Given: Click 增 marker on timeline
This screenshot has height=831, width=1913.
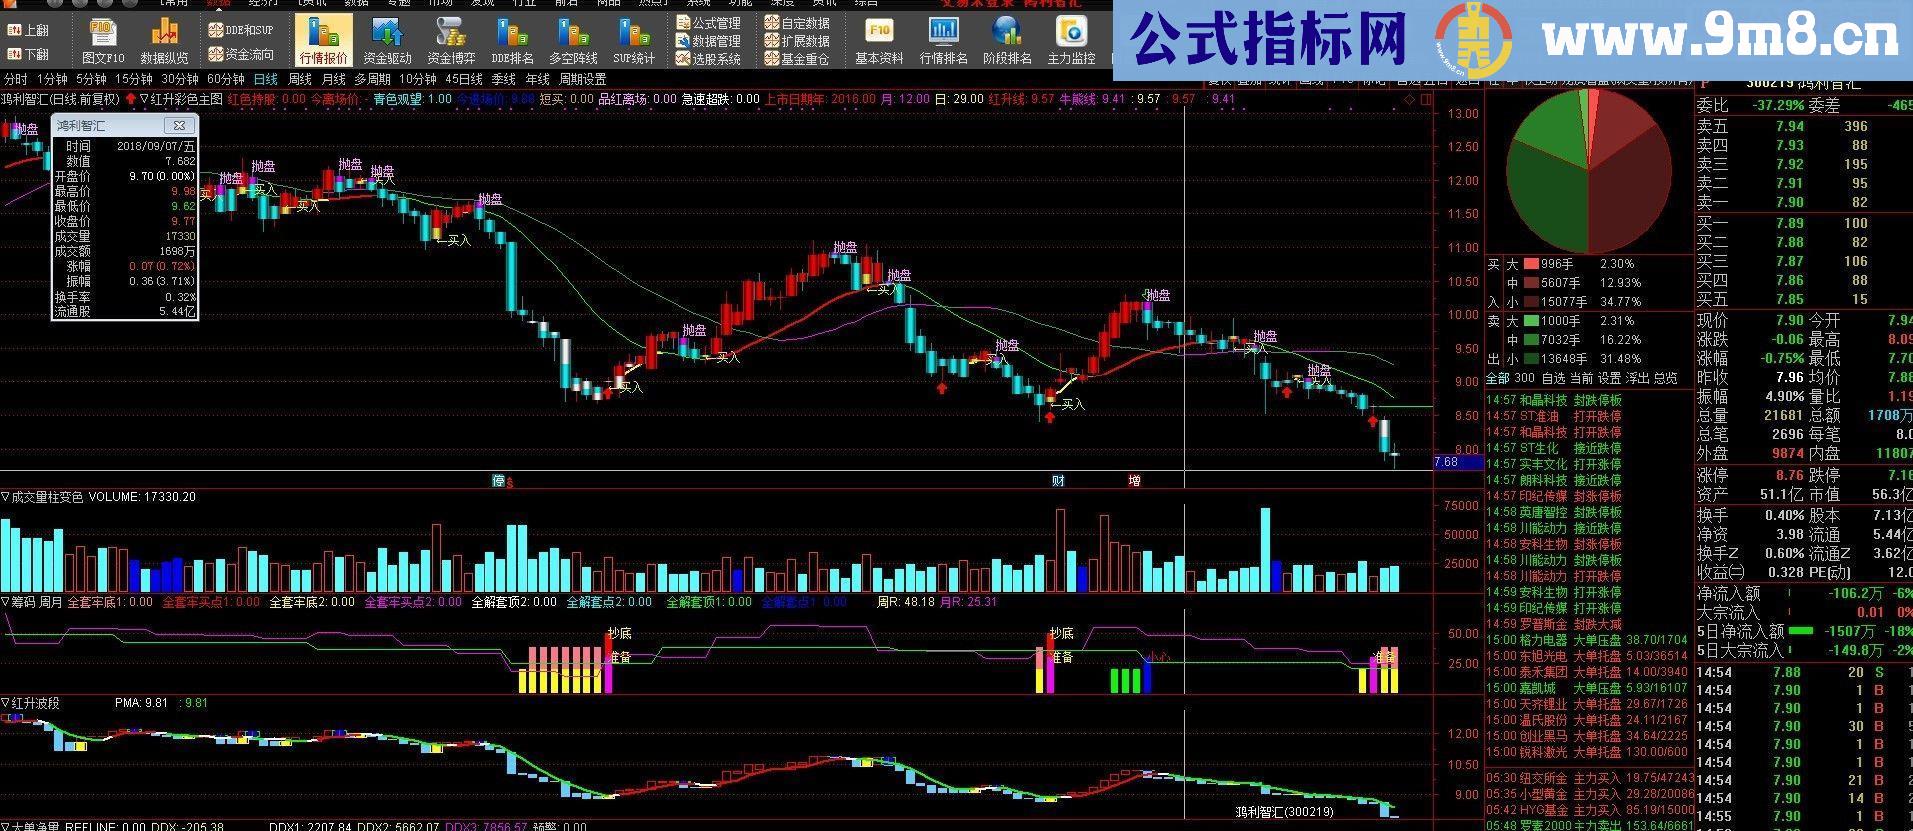Looking at the screenshot, I should [x=1134, y=481].
